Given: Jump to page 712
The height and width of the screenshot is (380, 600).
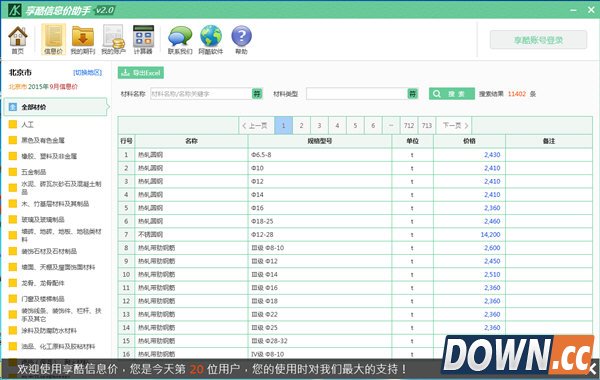Looking at the screenshot, I should (x=409, y=126).
